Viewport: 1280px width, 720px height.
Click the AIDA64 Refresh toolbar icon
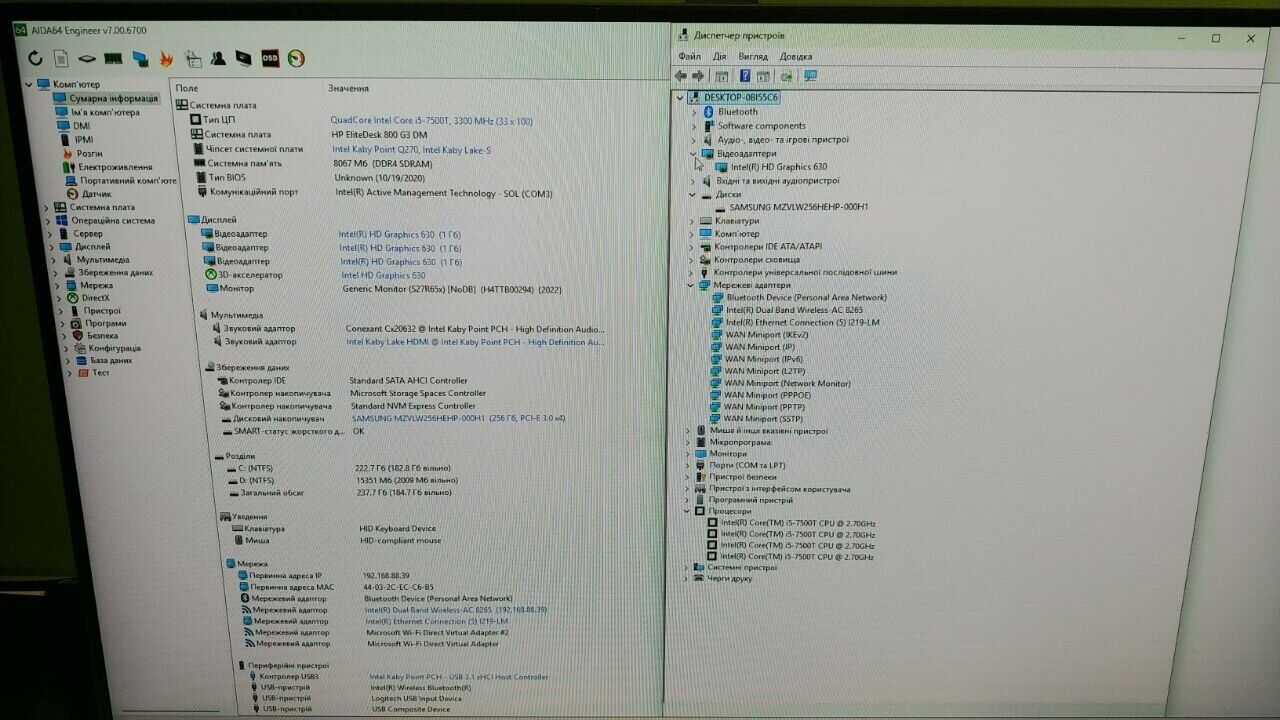(x=36, y=59)
